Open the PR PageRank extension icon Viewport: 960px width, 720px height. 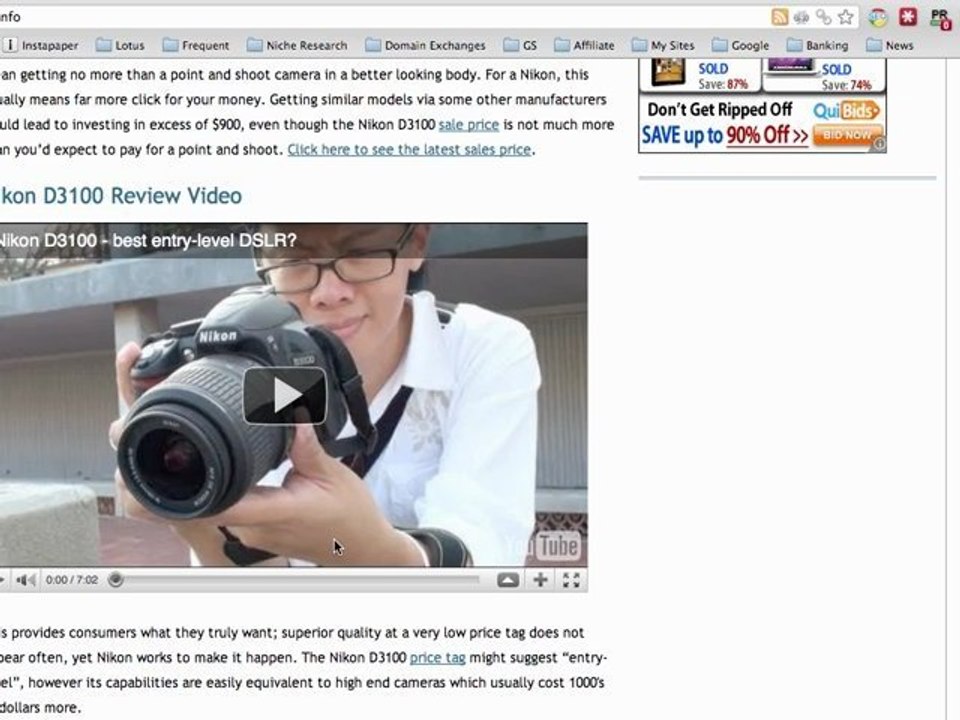click(x=940, y=18)
